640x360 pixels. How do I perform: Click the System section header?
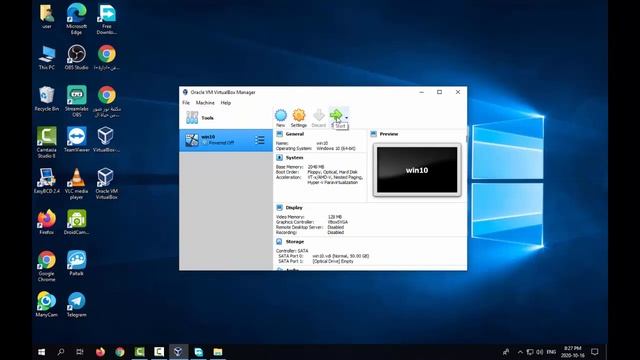pos(294,158)
